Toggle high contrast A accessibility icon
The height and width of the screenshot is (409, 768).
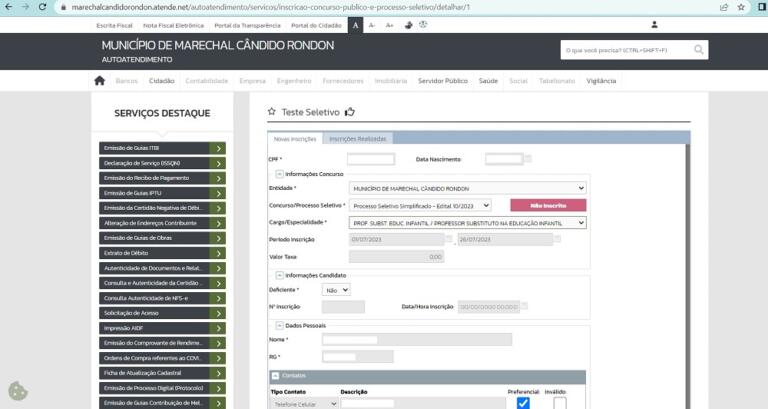pyautogui.click(x=356, y=24)
